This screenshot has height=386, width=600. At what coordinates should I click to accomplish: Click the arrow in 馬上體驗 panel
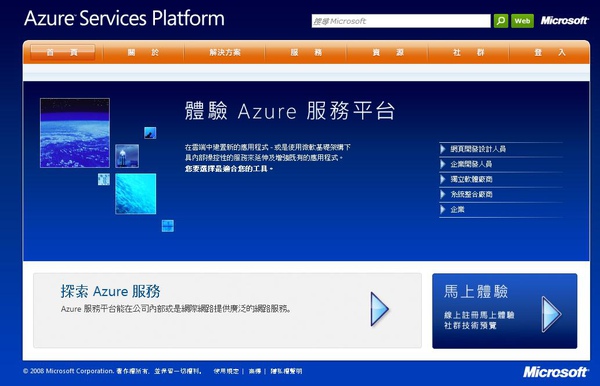(551, 314)
